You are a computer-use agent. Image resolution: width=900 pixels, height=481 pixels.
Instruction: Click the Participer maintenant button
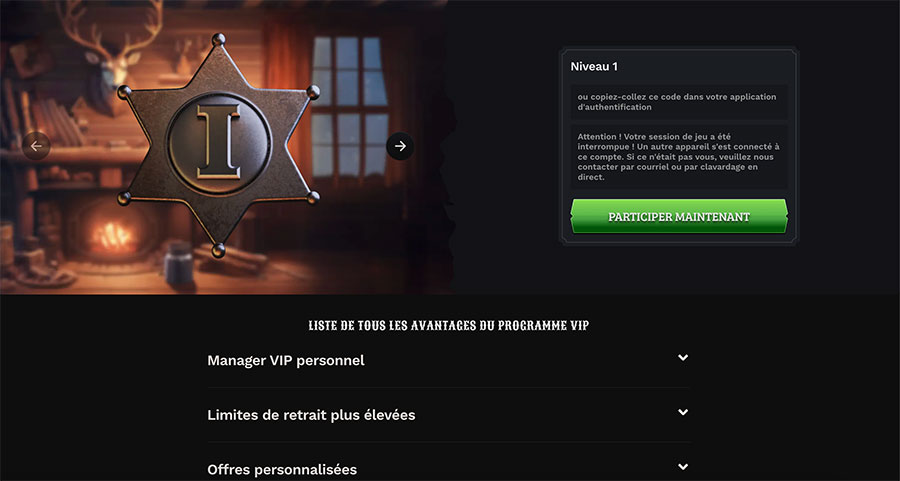pyautogui.click(x=679, y=217)
